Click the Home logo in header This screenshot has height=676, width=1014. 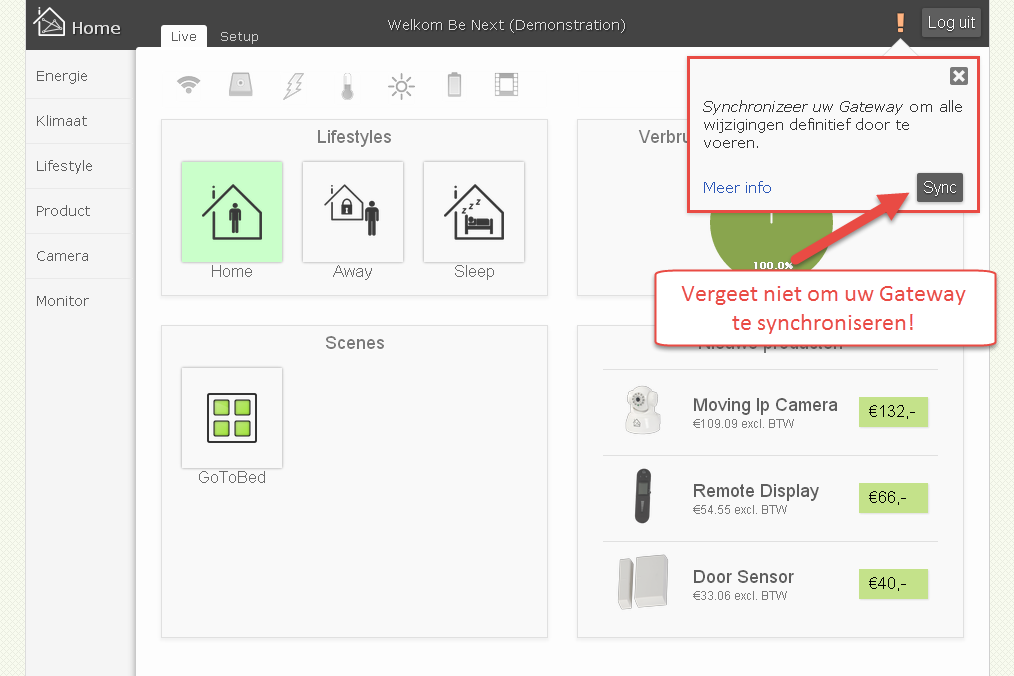(x=77, y=24)
